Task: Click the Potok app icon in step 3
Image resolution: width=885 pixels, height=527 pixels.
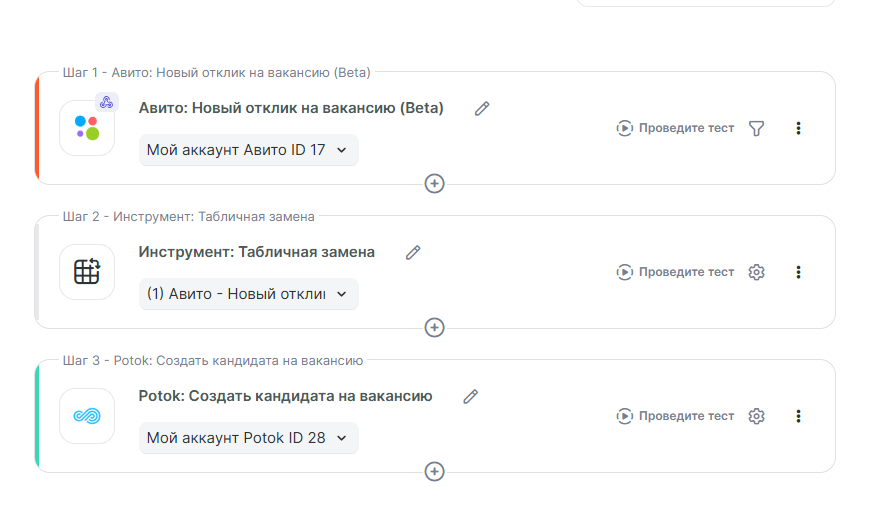Action: 87,416
